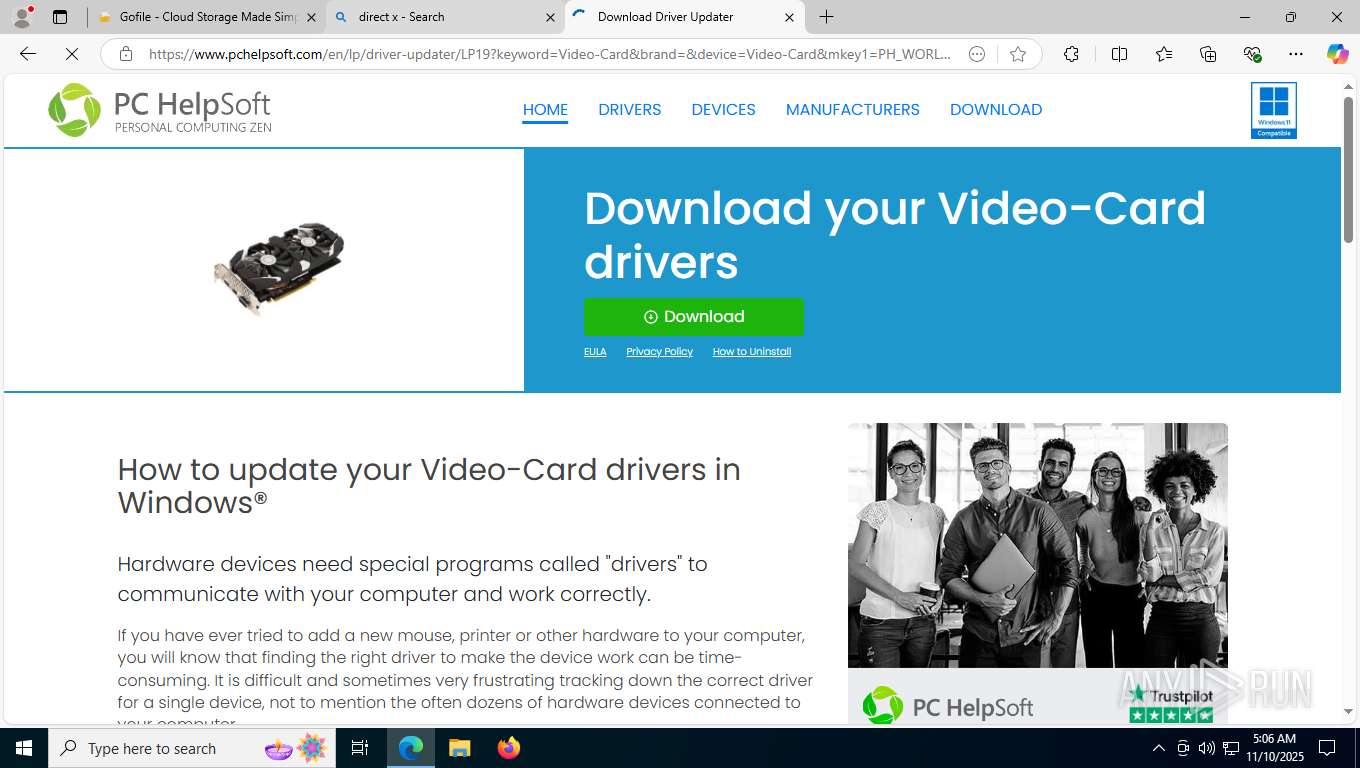Open the volume control tray icon
Viewport: 1360px width, 768px height.
point(1207,748)
